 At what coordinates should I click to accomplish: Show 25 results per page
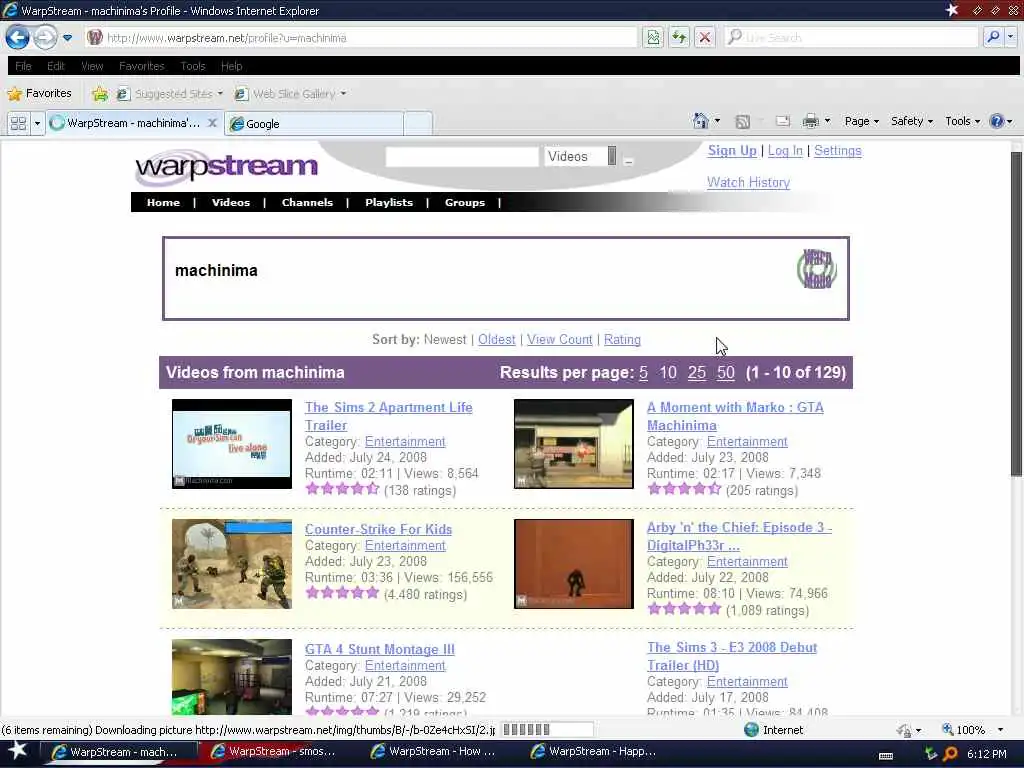point(697,373)
